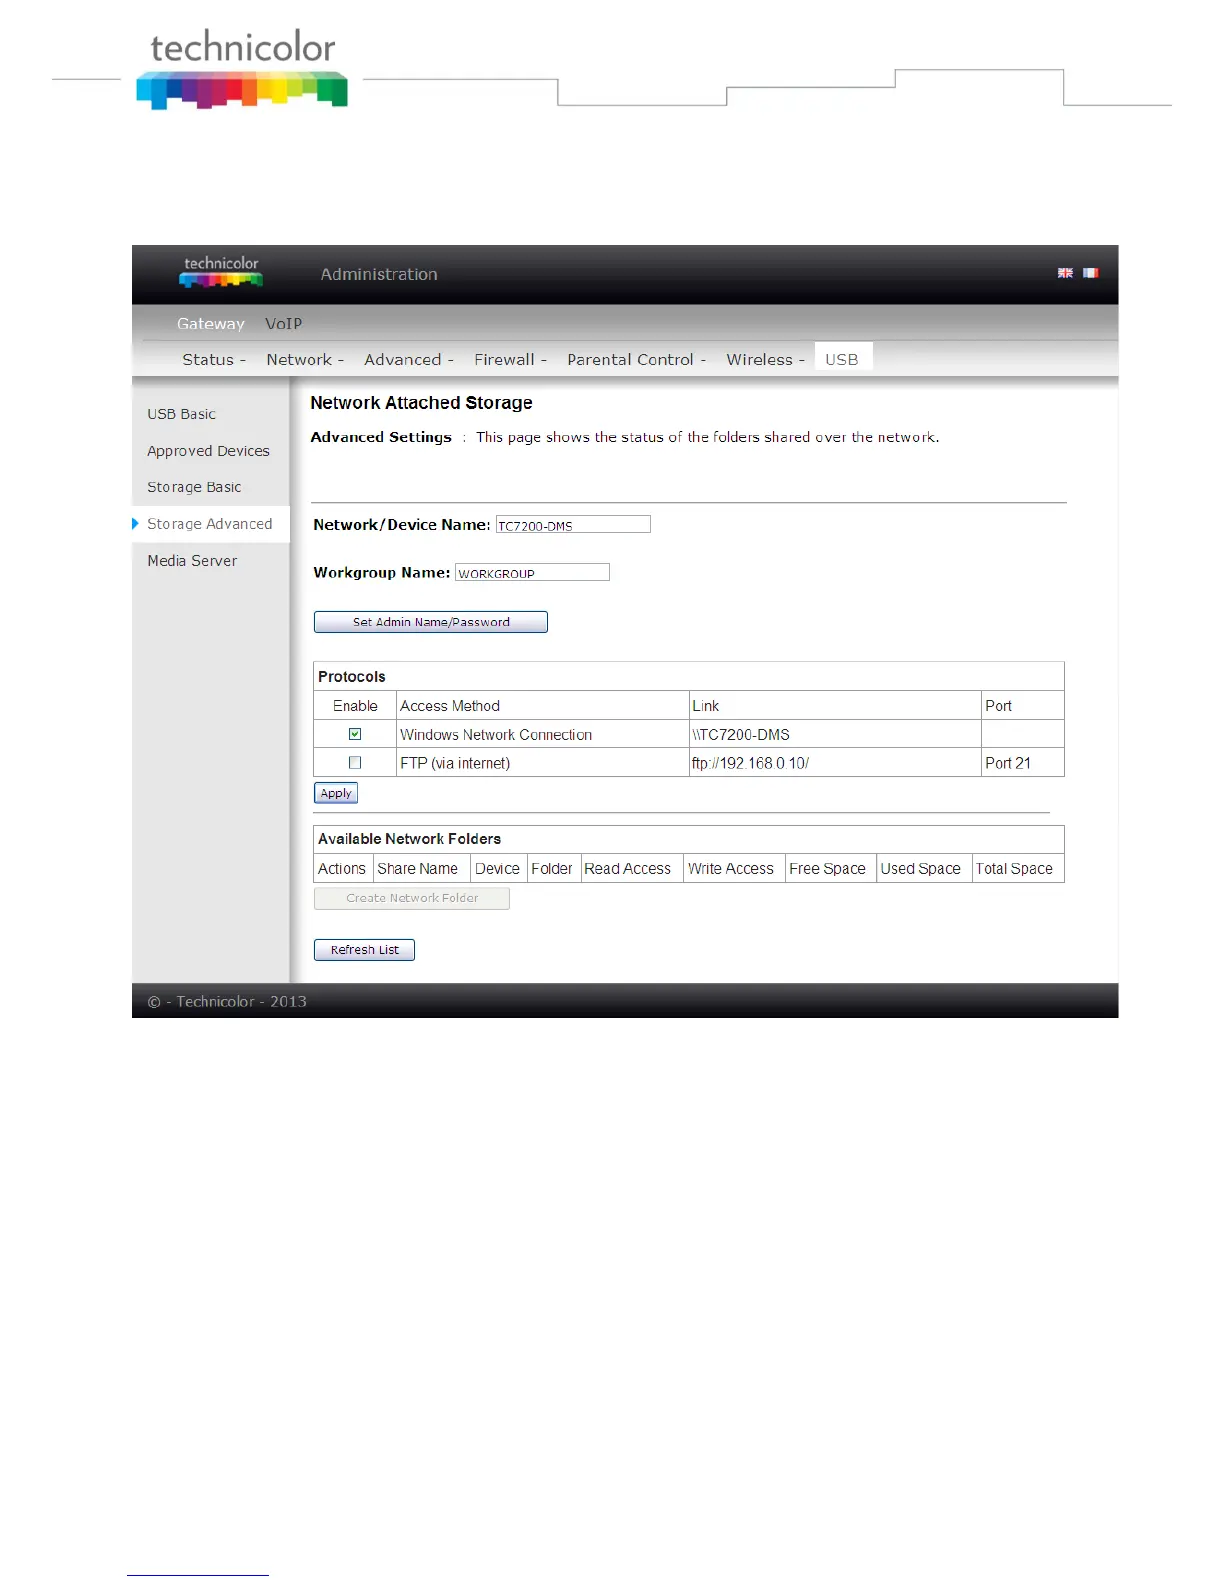Screen dimensions: 1224x1584
Task: Open the Parental Control dropdown menu
Action: click(x=637, y=359)
